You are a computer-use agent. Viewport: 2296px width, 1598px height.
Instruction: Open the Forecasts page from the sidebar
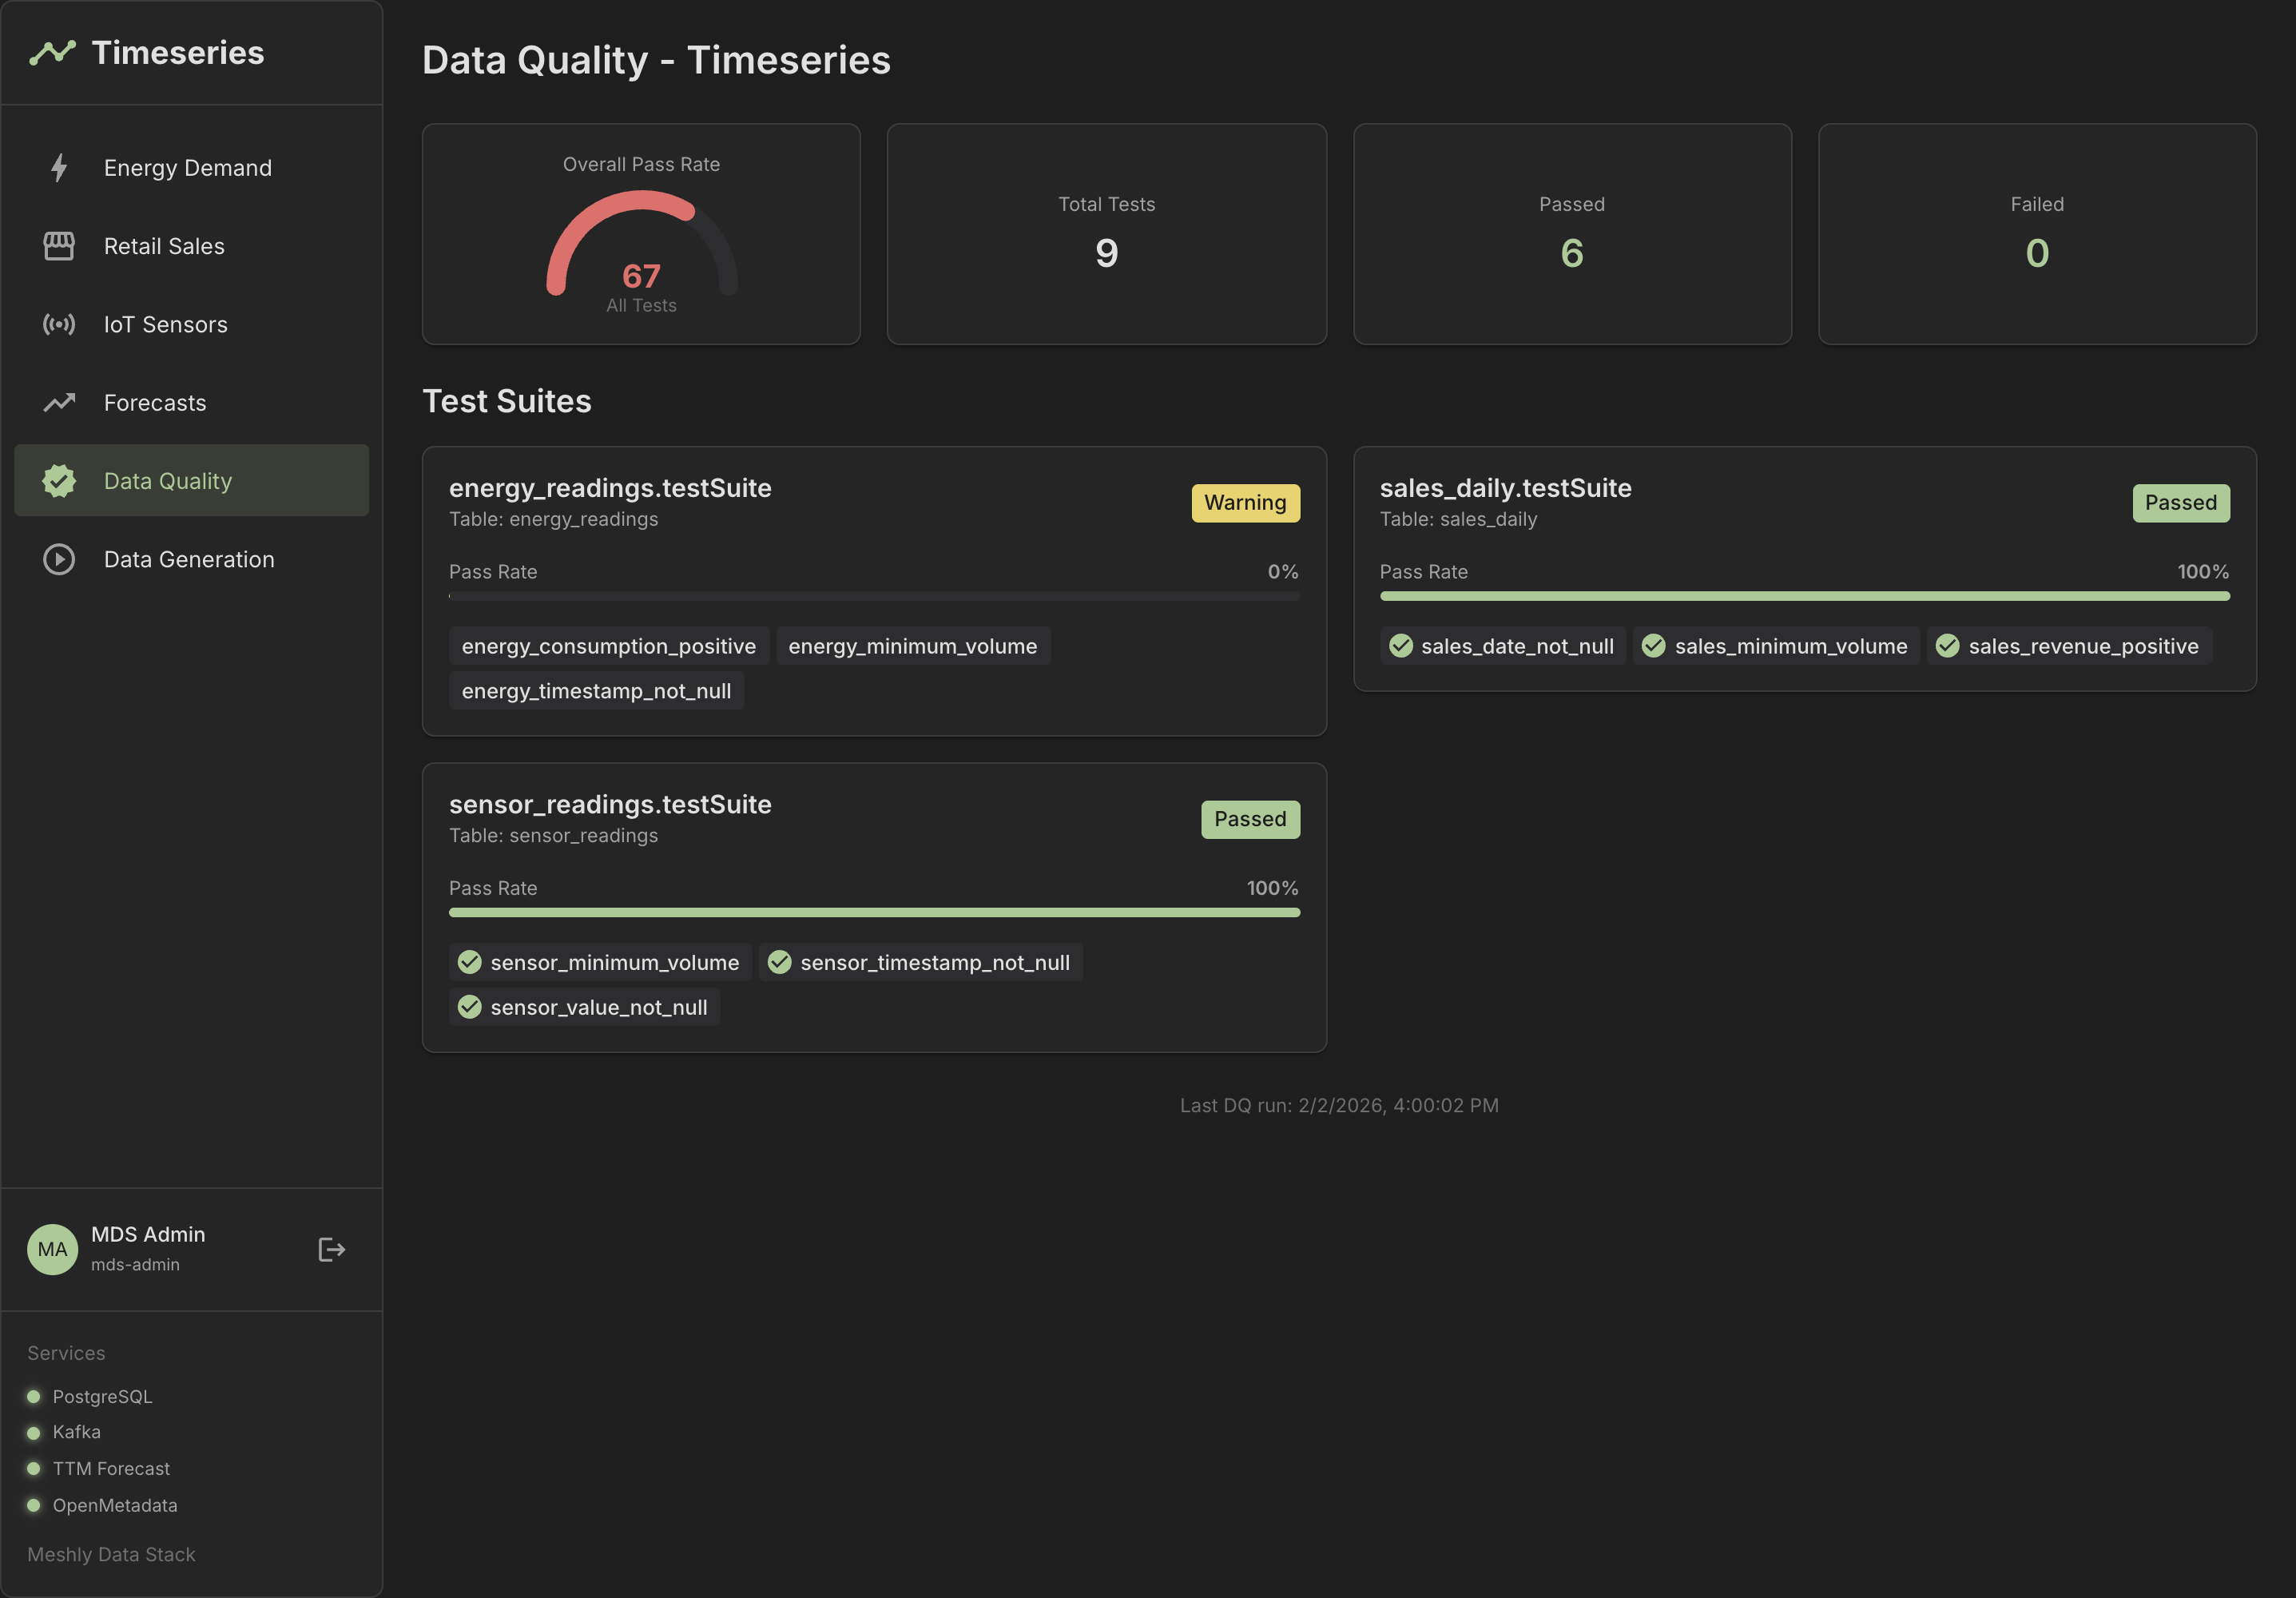click(155, 403)
